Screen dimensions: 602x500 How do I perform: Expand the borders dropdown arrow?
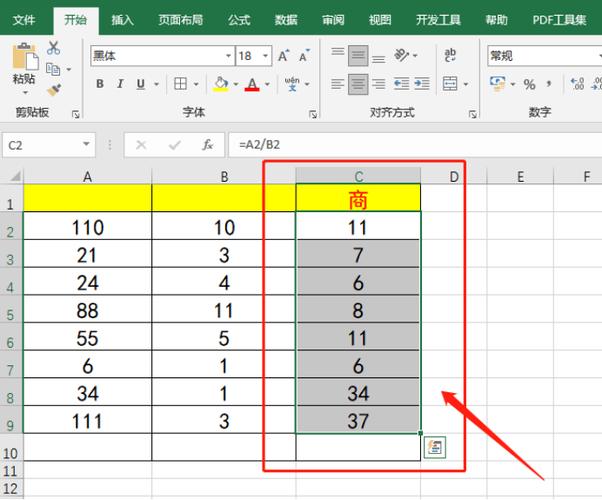pos(196,84)
